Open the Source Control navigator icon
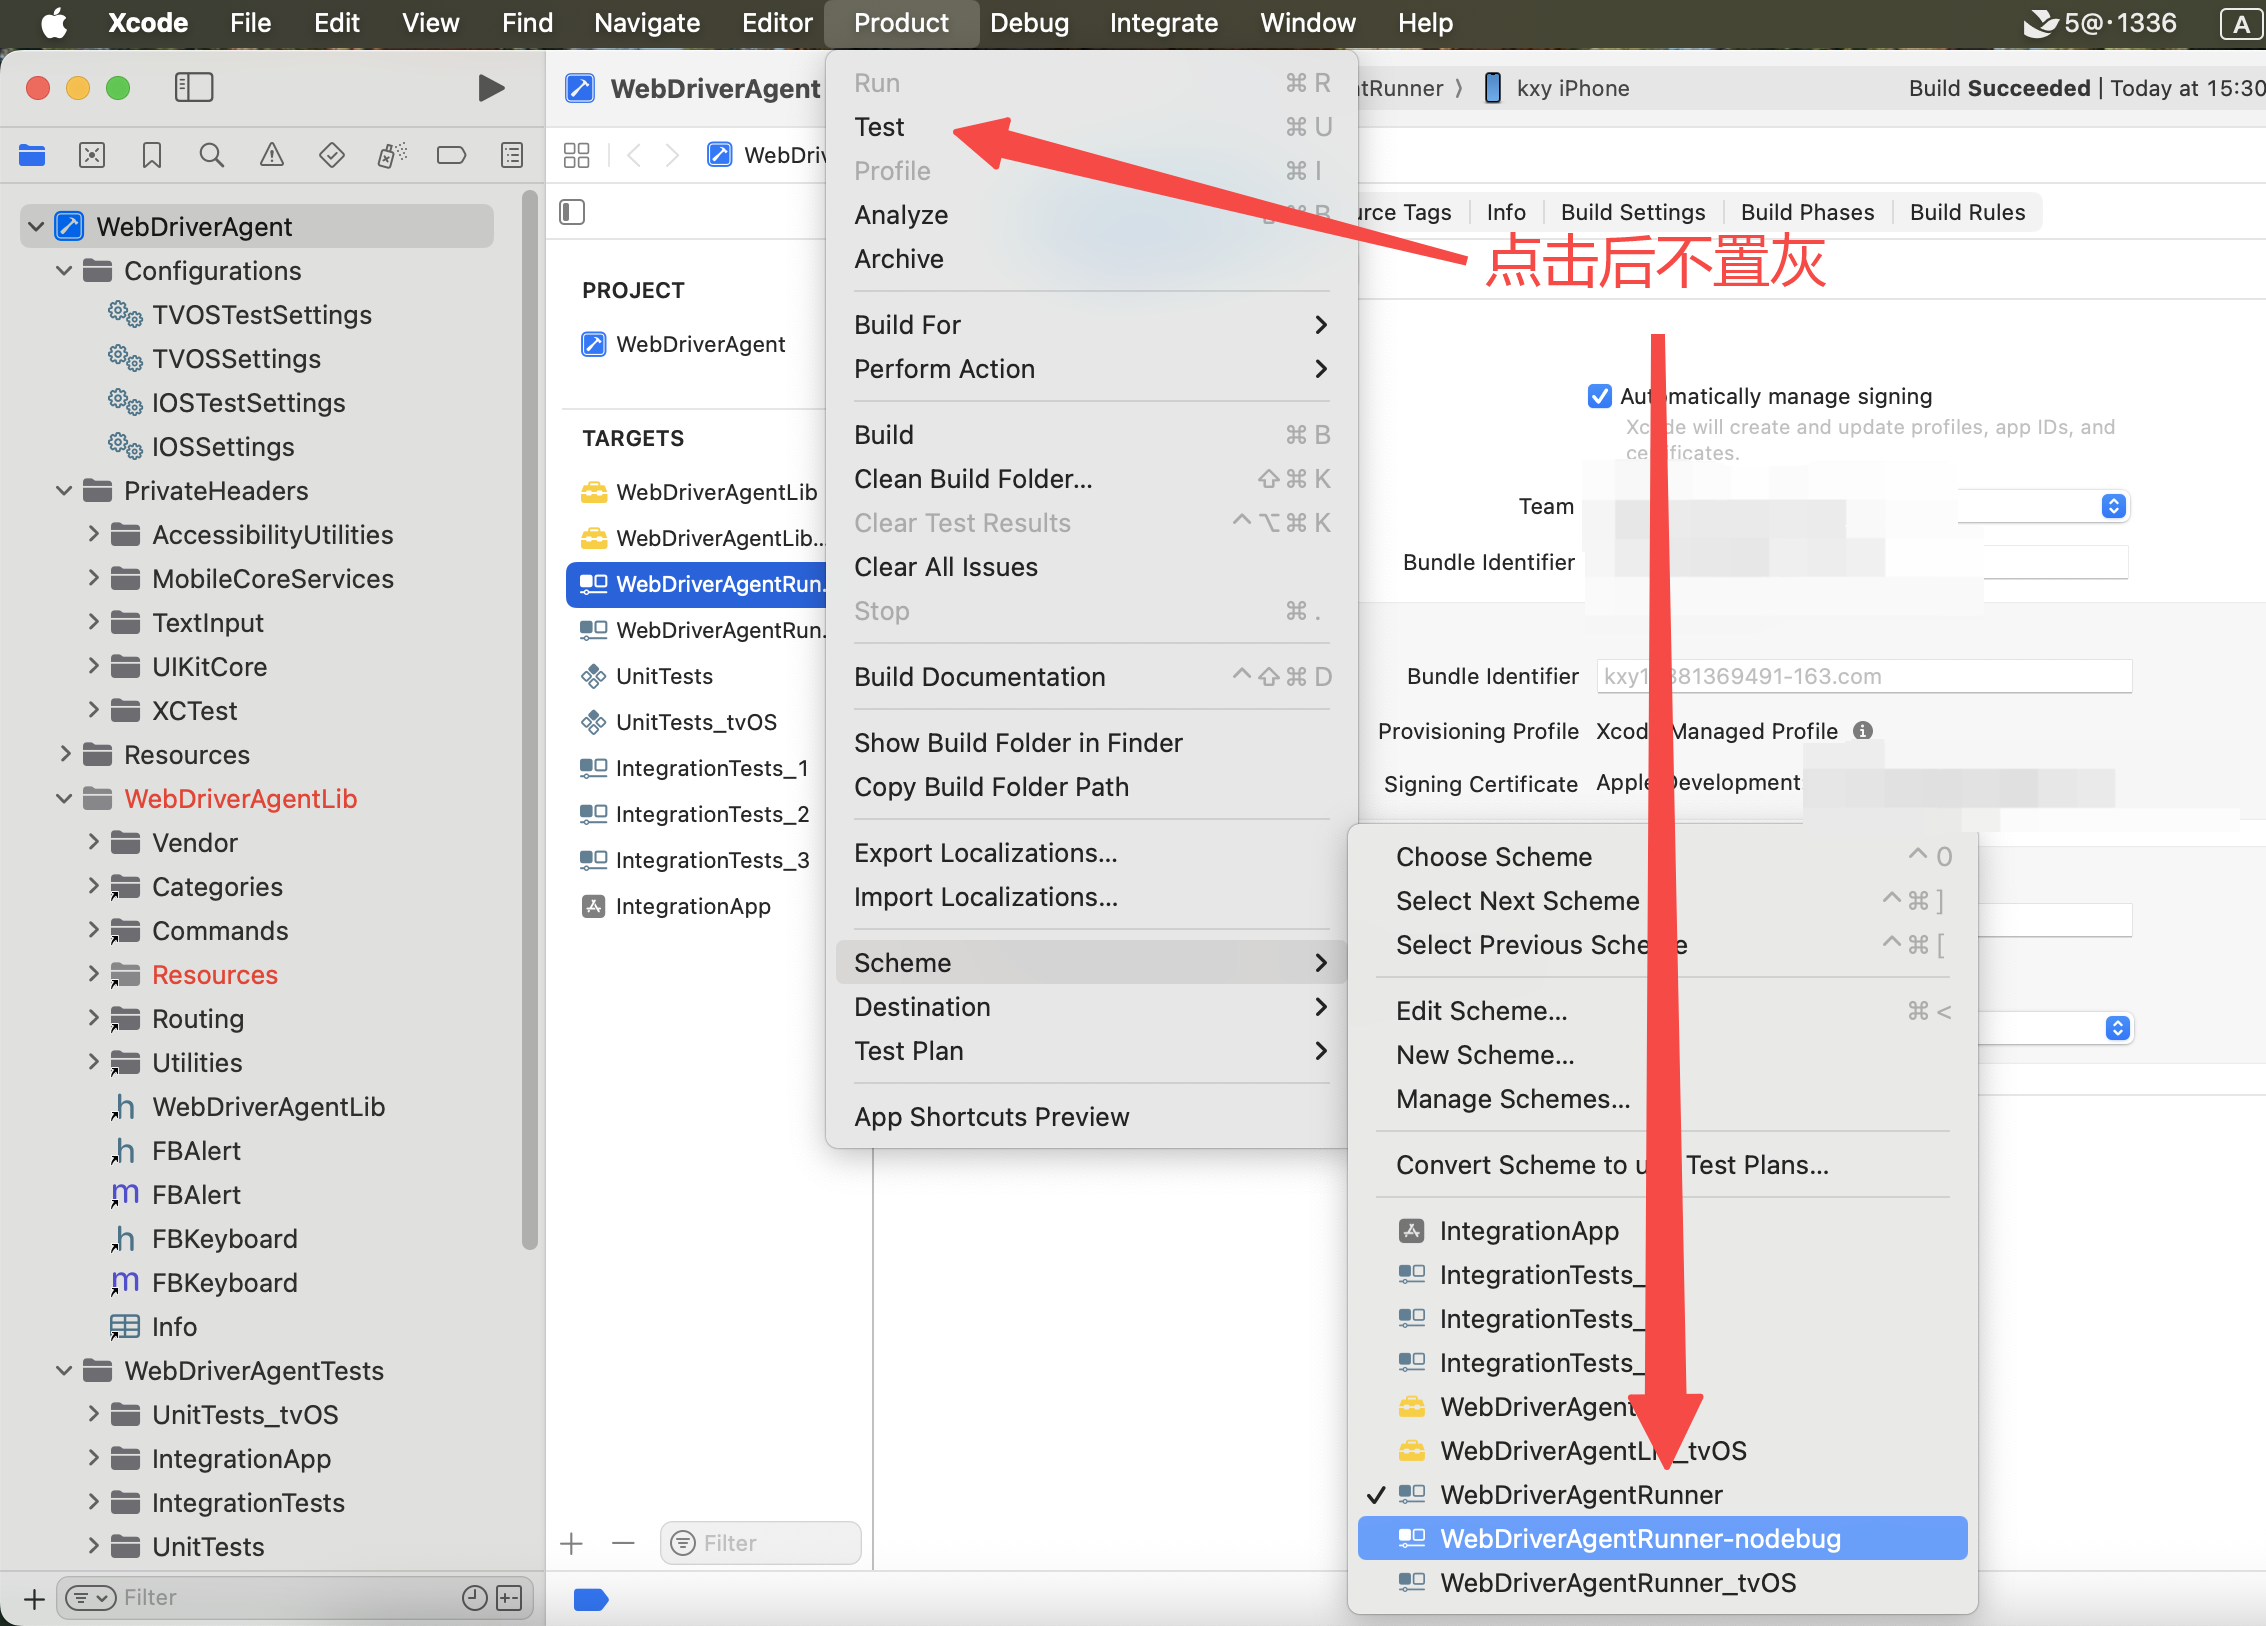This screenshot has height=1626, width=2266. point(92,155)
